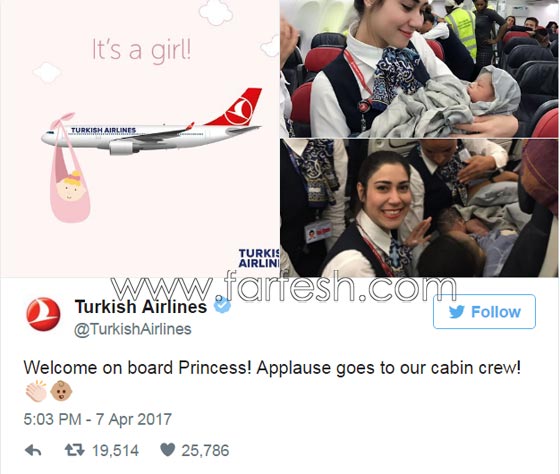
Task: Open photo of smiling attendant facing camera
Action: pos(419,208)
